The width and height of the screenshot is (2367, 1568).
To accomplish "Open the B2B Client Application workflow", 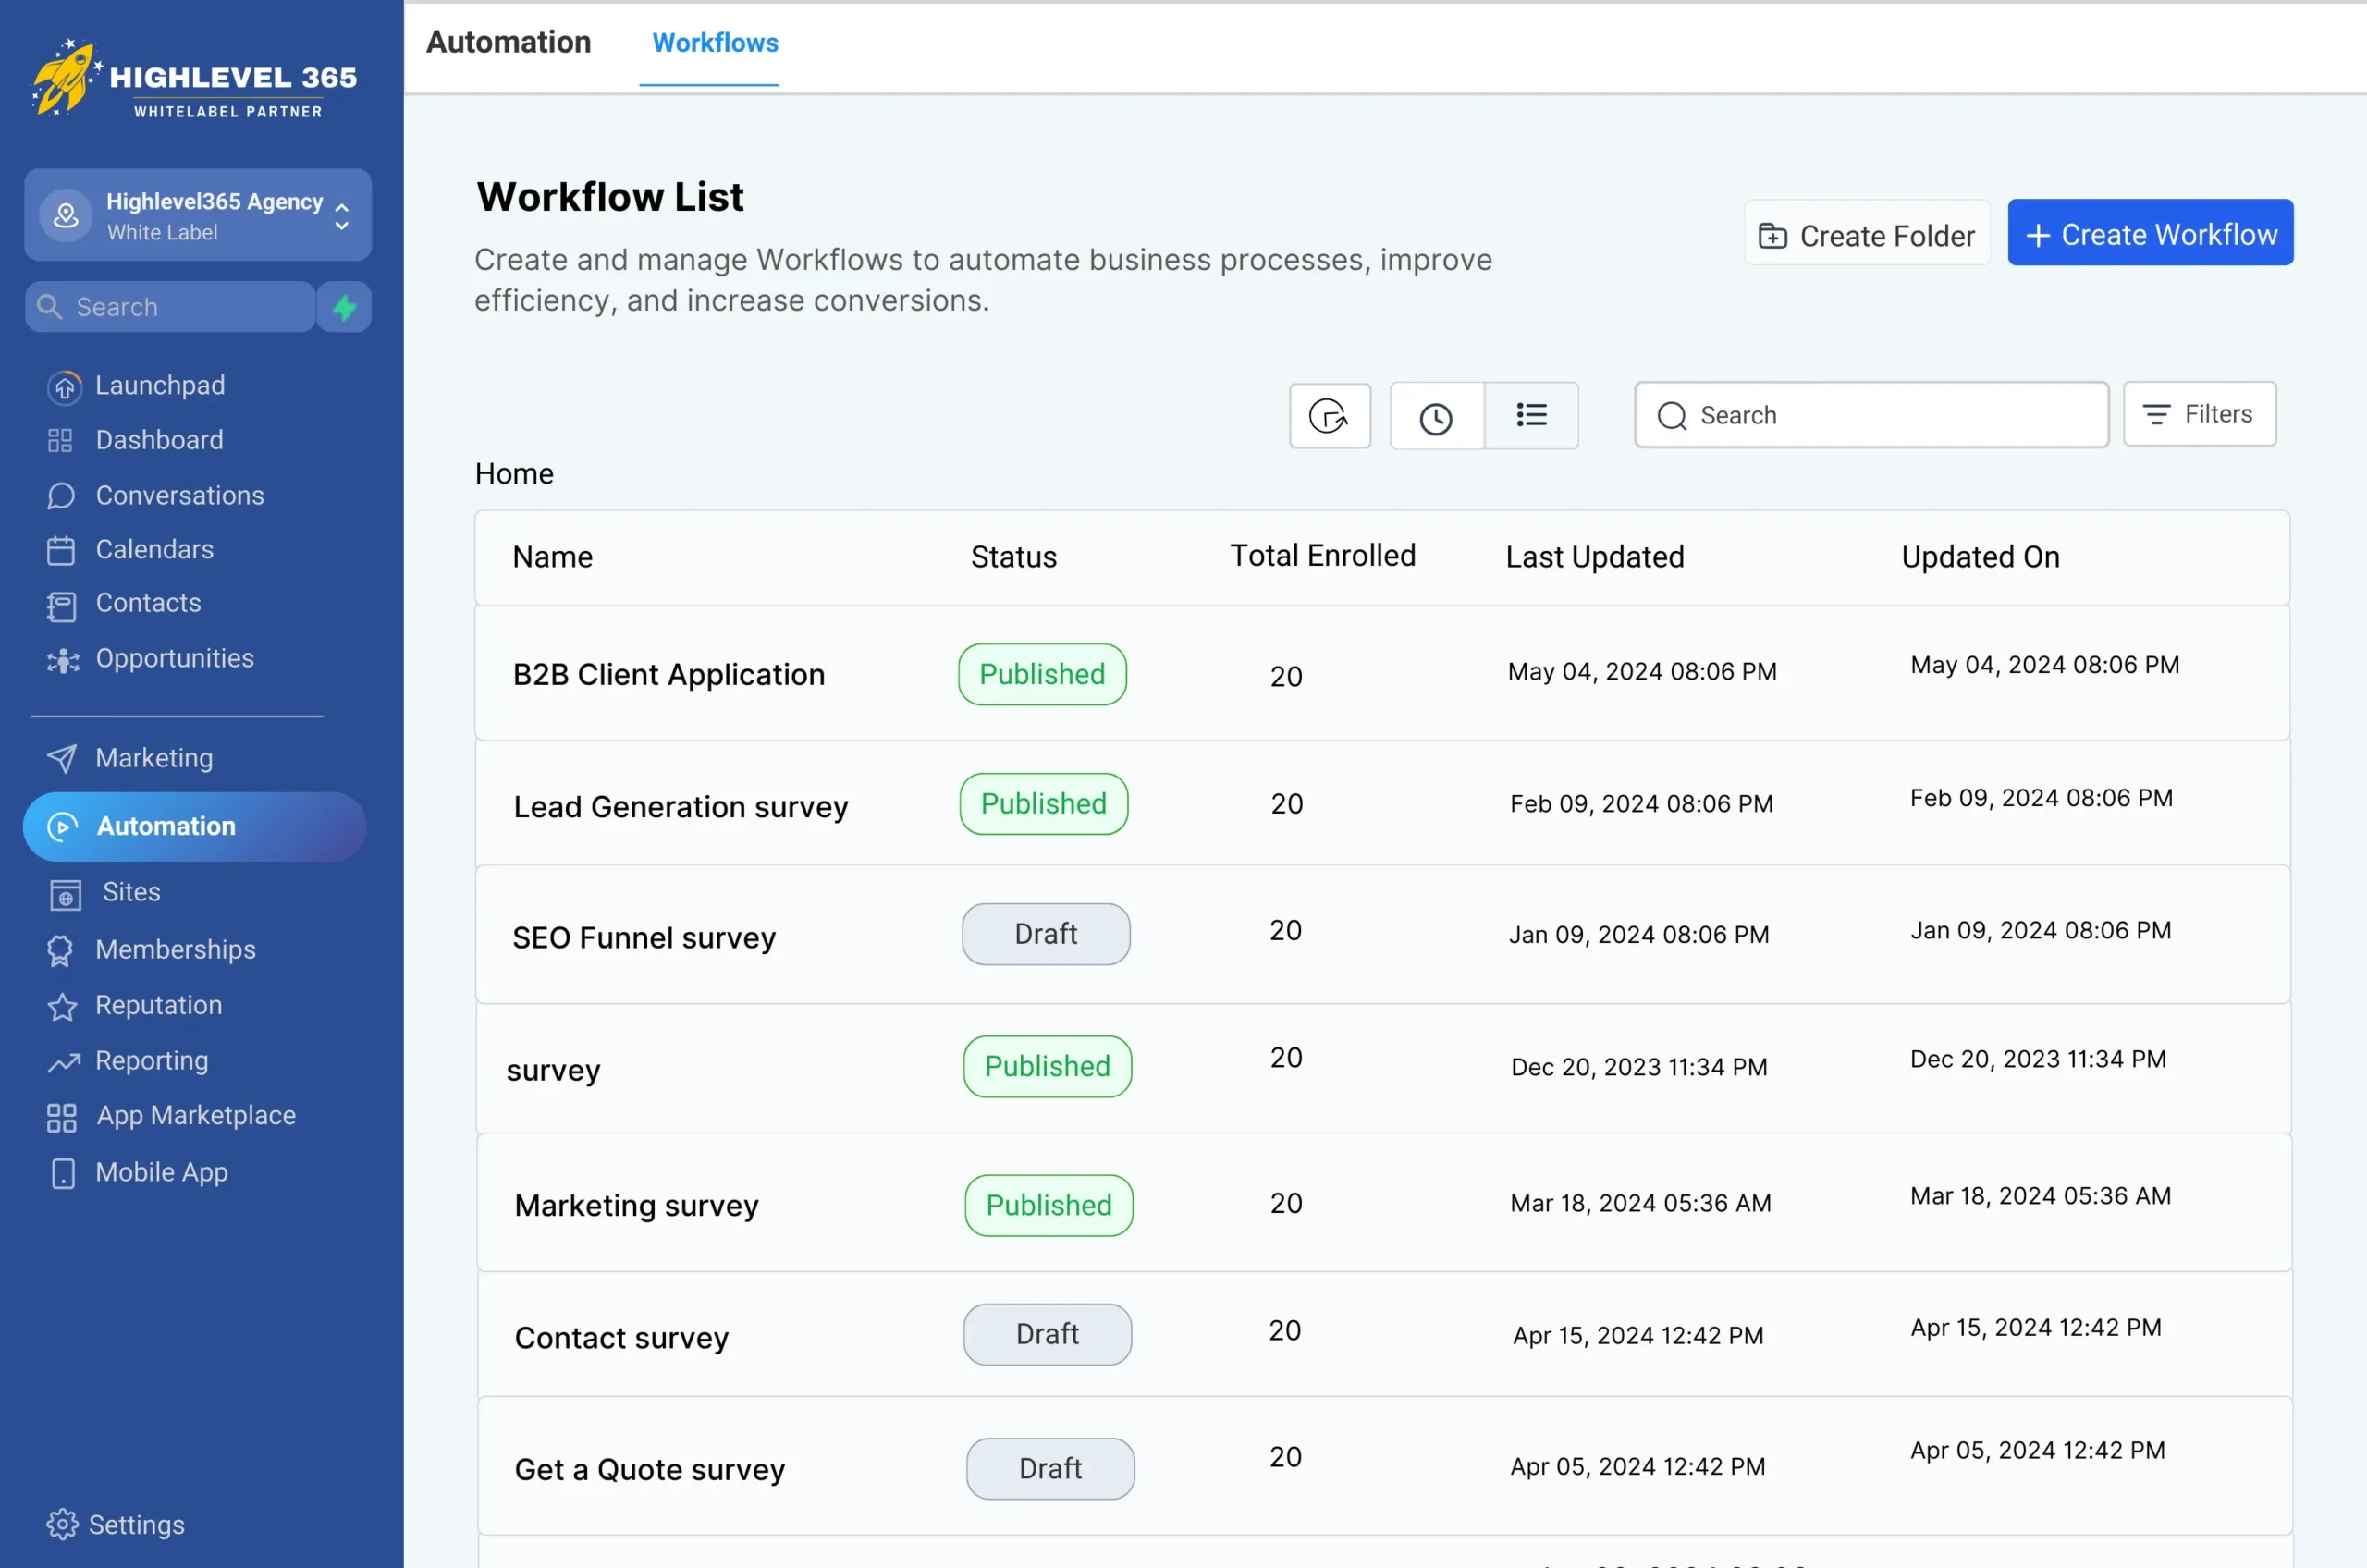I will point(668,675).
